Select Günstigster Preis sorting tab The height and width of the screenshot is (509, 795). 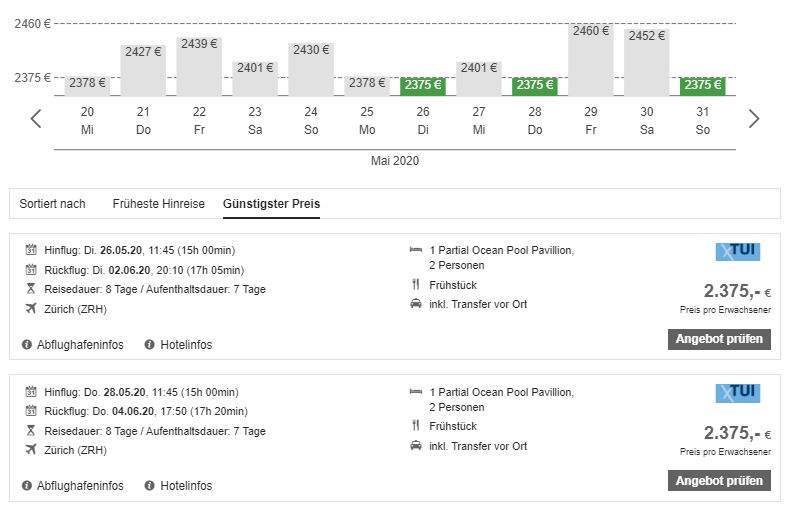coord(271,204)
